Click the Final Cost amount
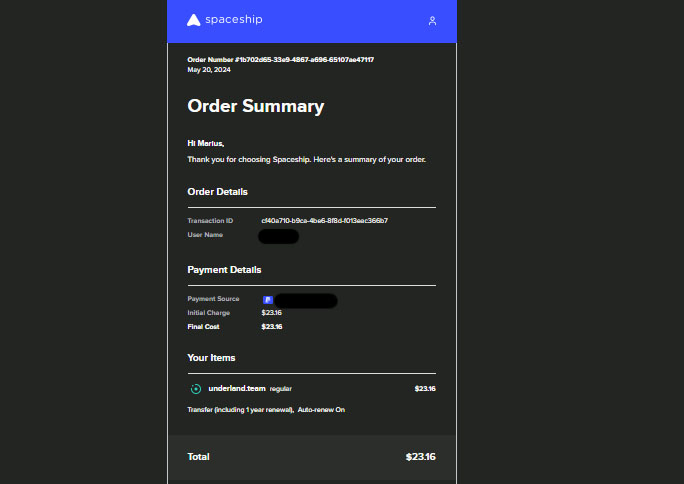The image size is (684, 484). [272, 327]
